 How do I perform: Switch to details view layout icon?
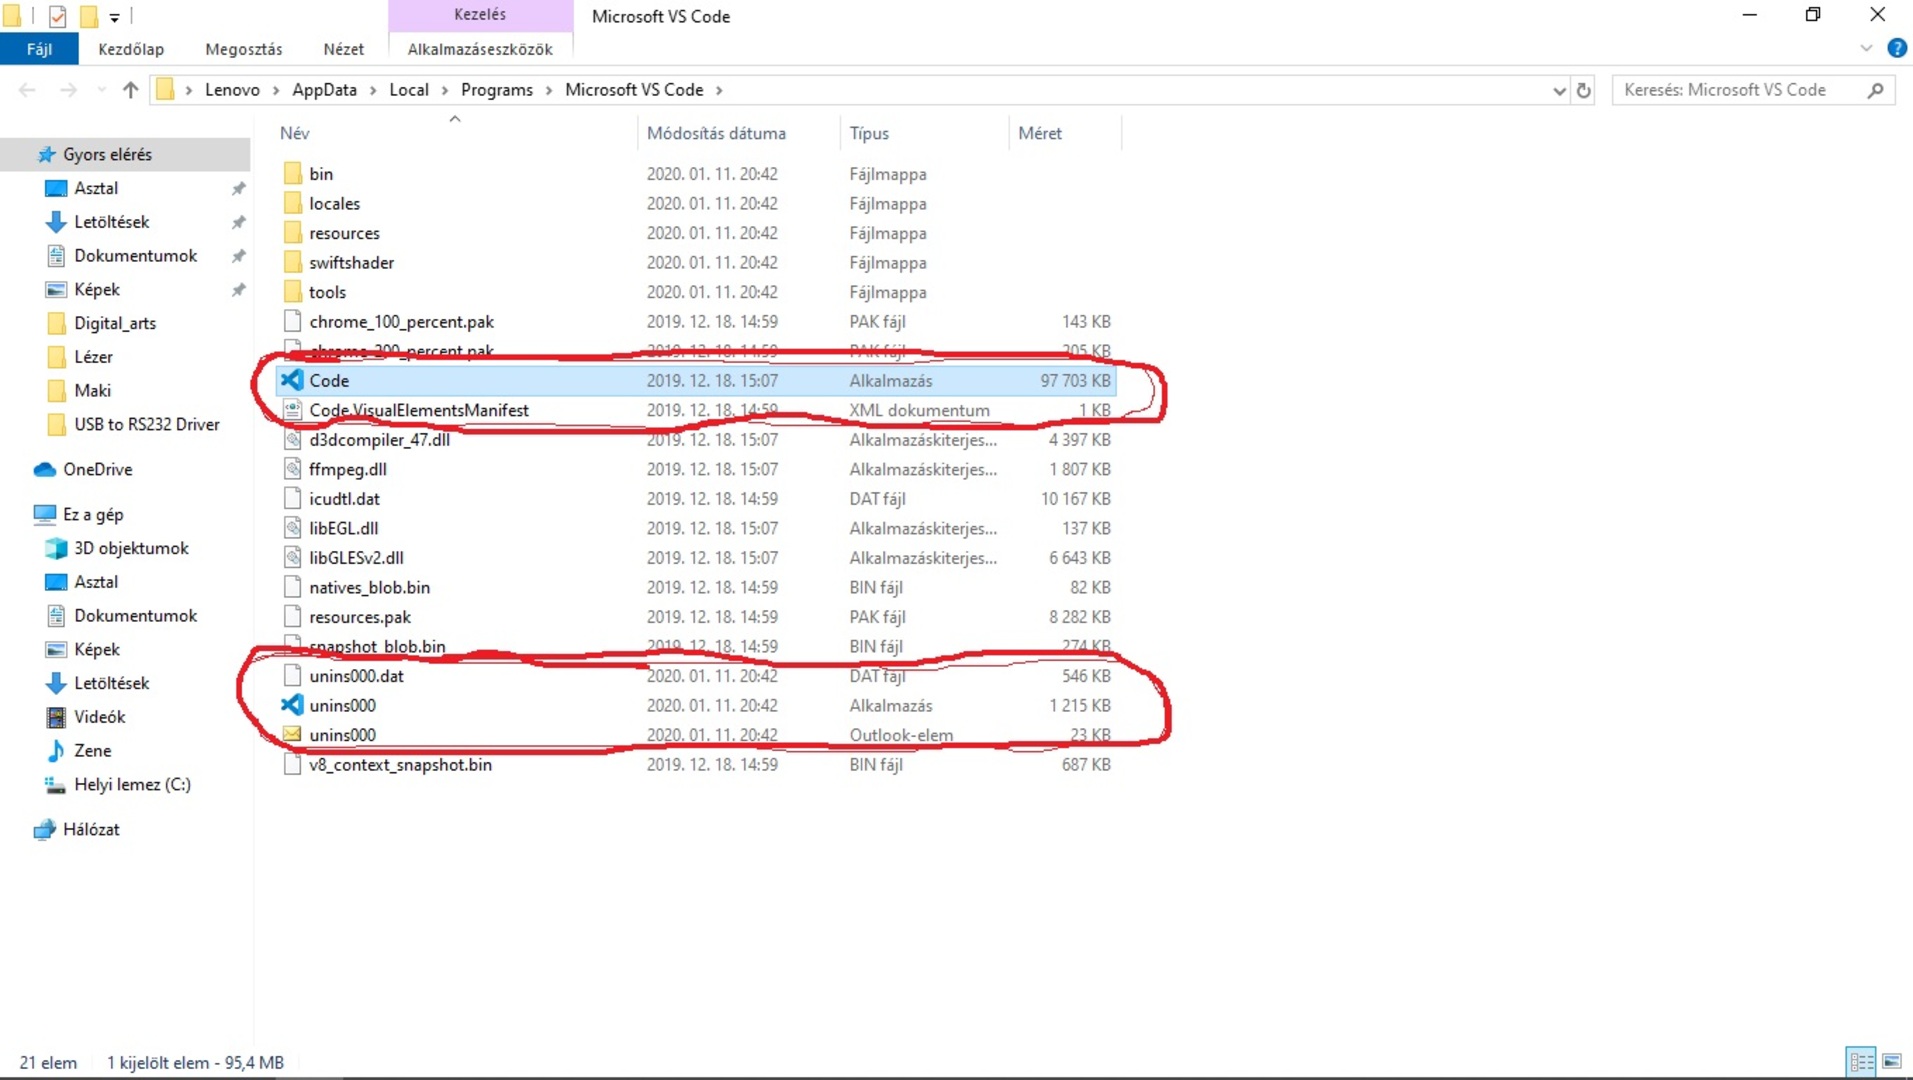1861,1061
